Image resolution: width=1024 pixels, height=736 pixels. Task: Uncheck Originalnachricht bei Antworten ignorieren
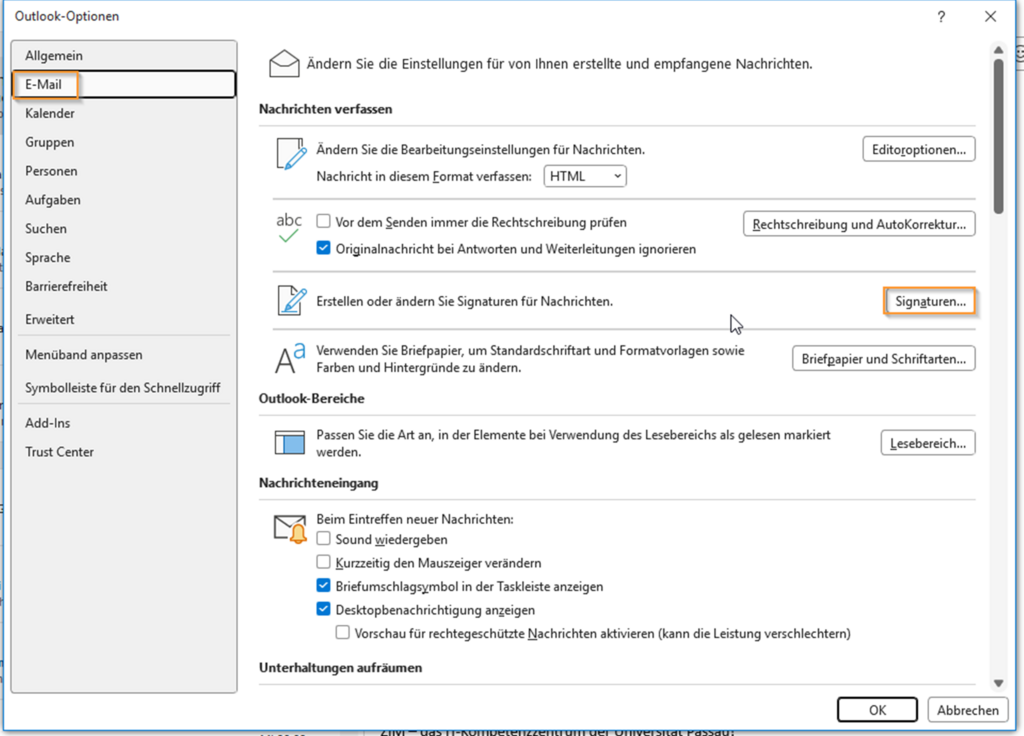pyautogui.click(x=323, y=248)
